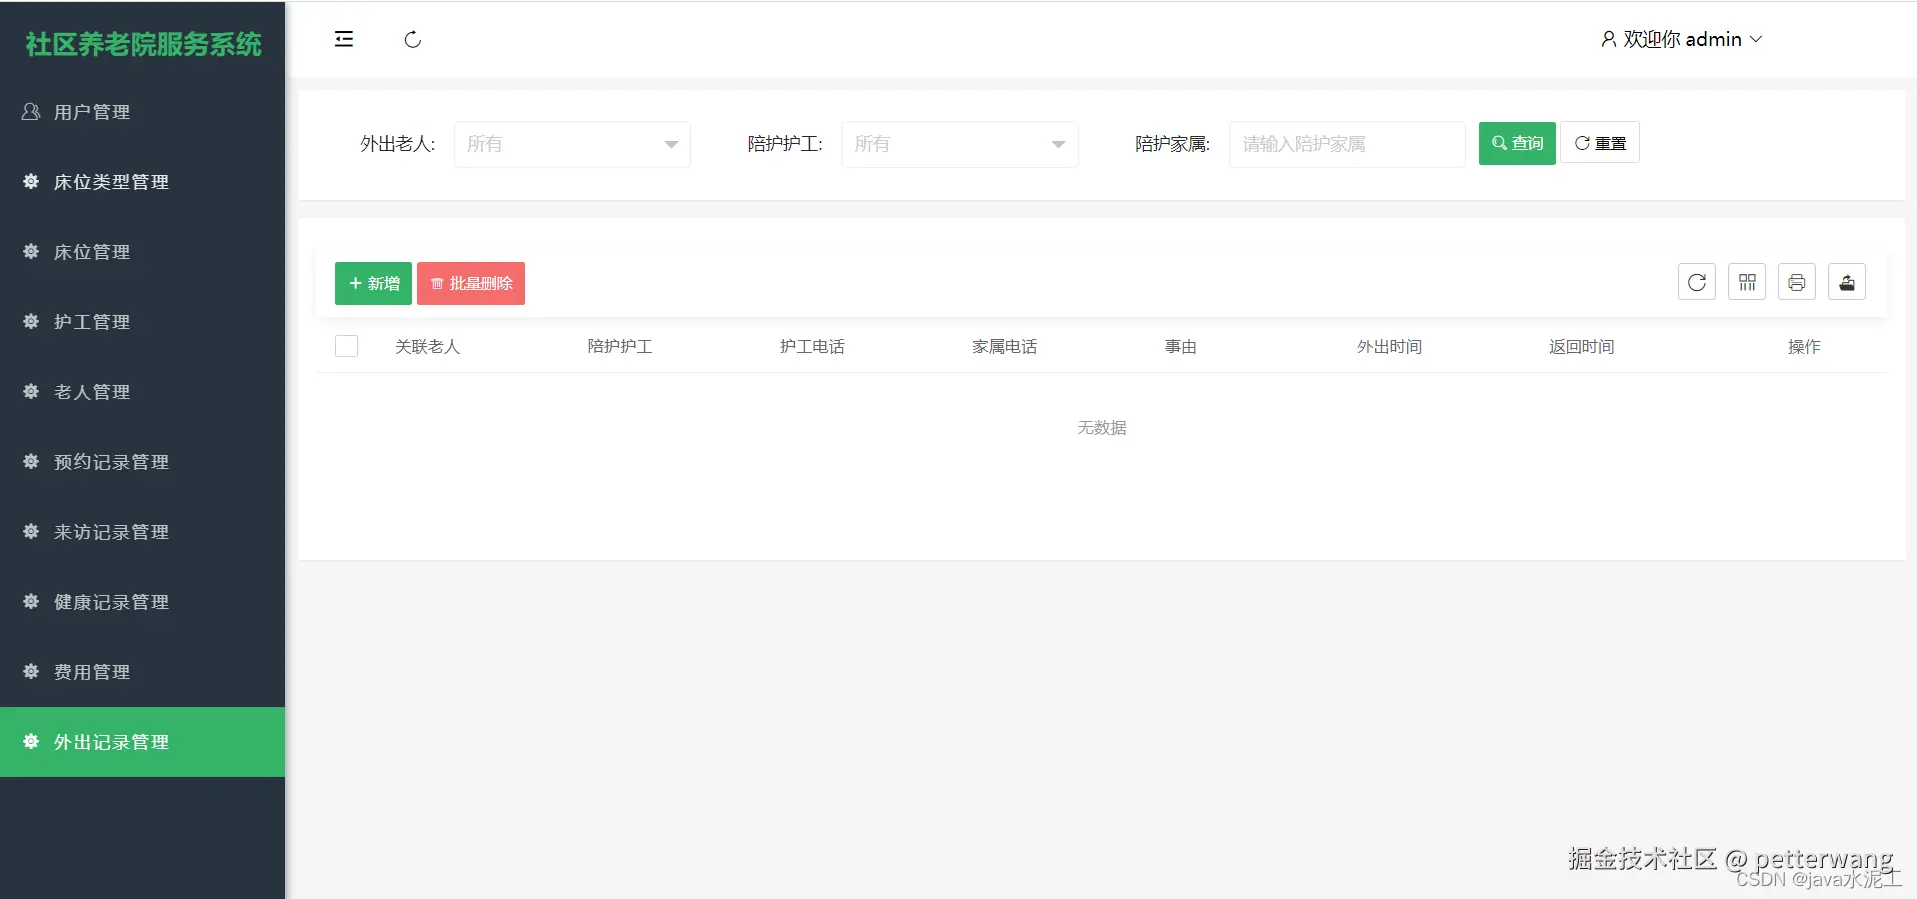Click the gear icon beside 预约记录管理
The height and width of the screenshot is (899, 1917).
[31, 461]
